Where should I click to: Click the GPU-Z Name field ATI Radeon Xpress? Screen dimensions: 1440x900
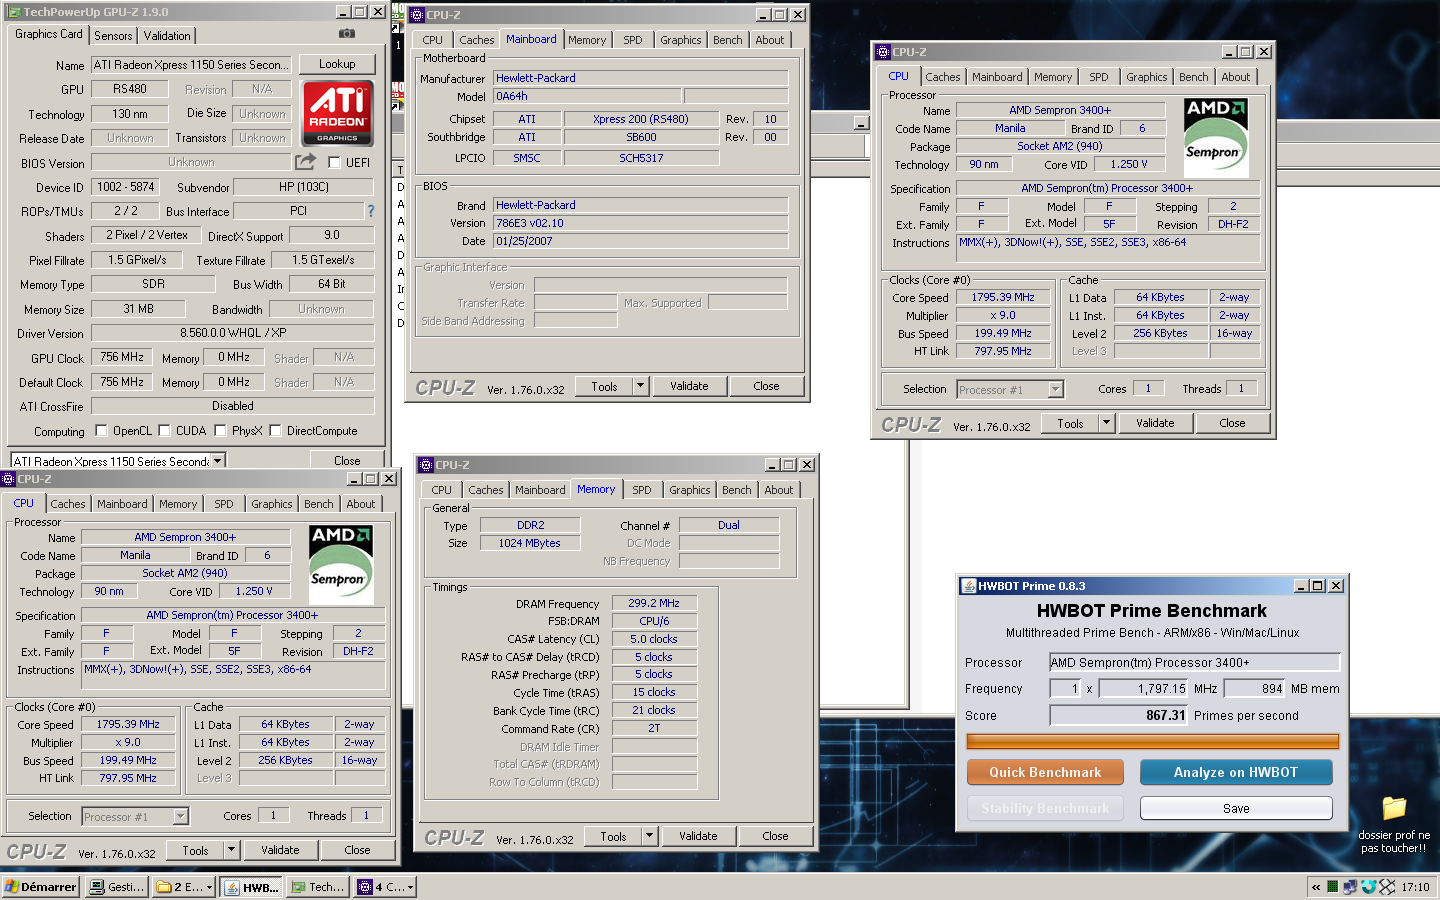pos(191,65)
